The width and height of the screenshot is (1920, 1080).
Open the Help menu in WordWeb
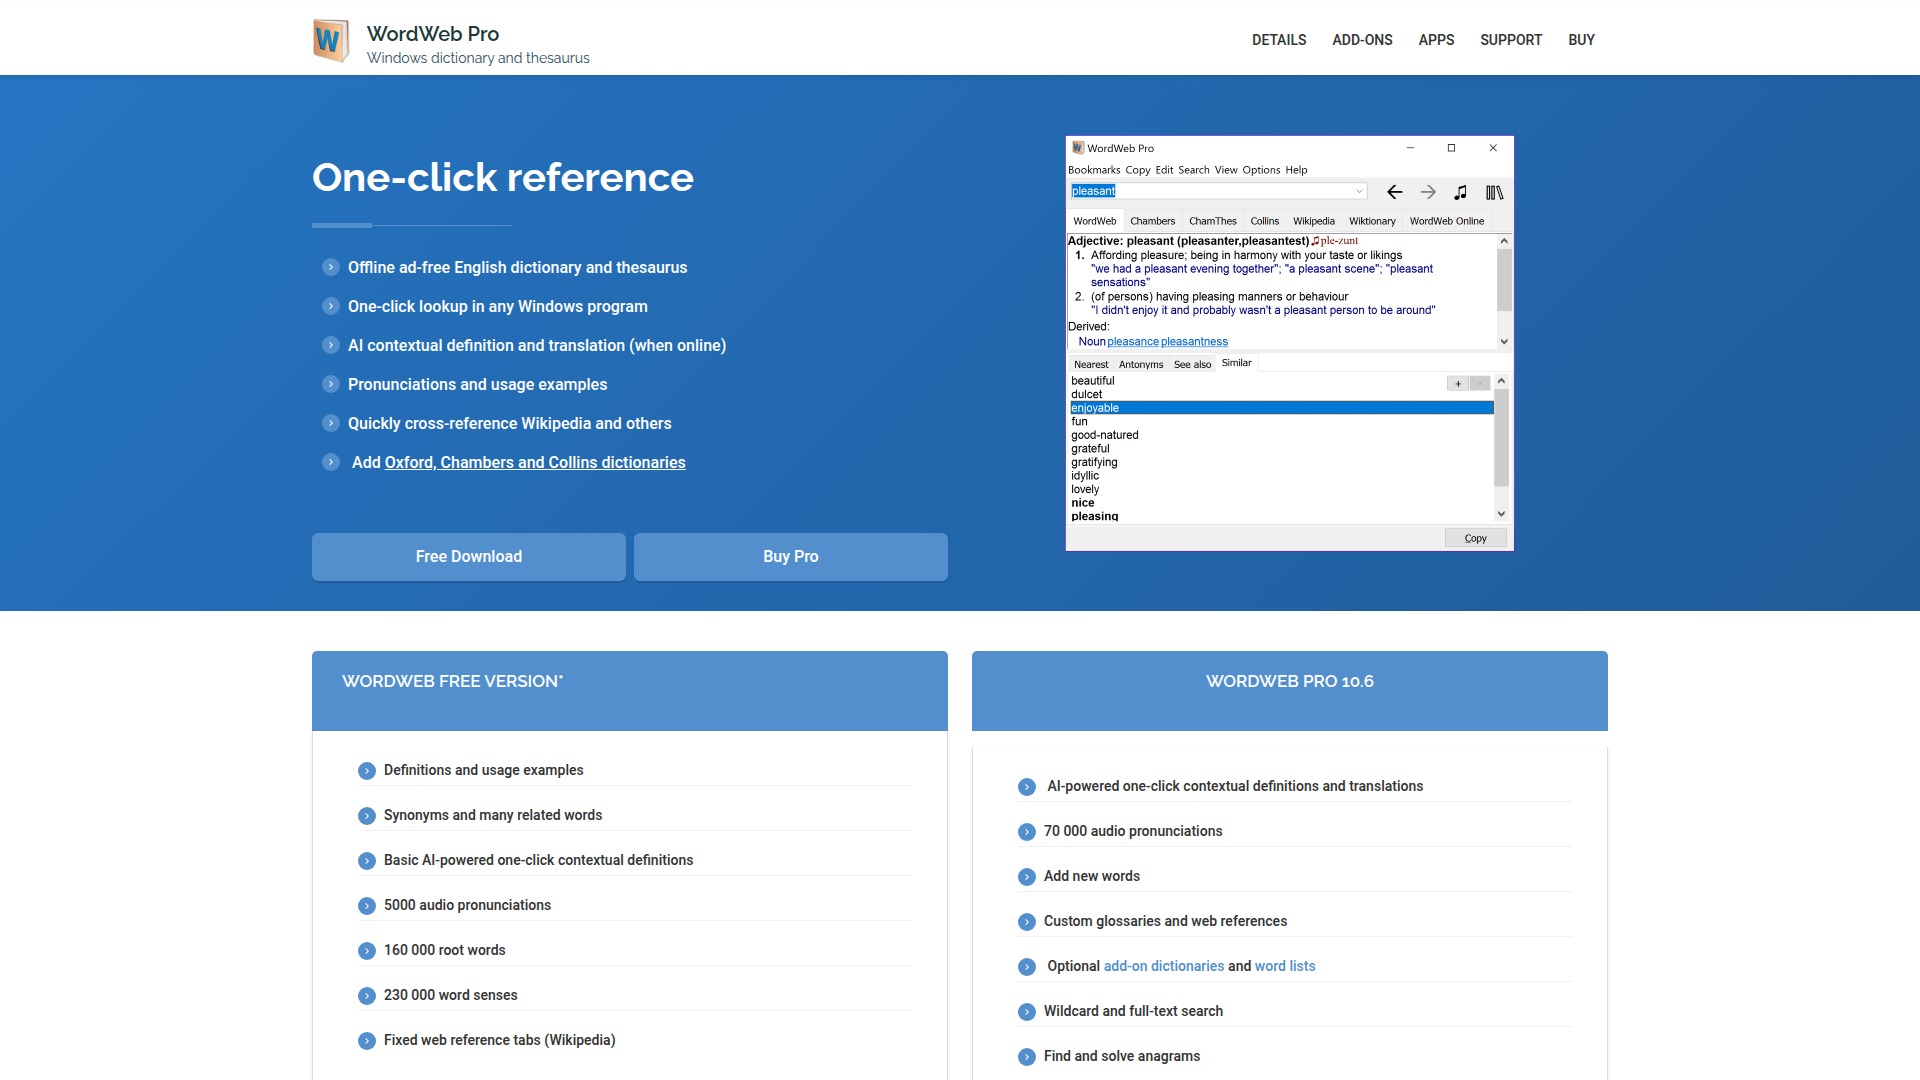(1296, 170)
